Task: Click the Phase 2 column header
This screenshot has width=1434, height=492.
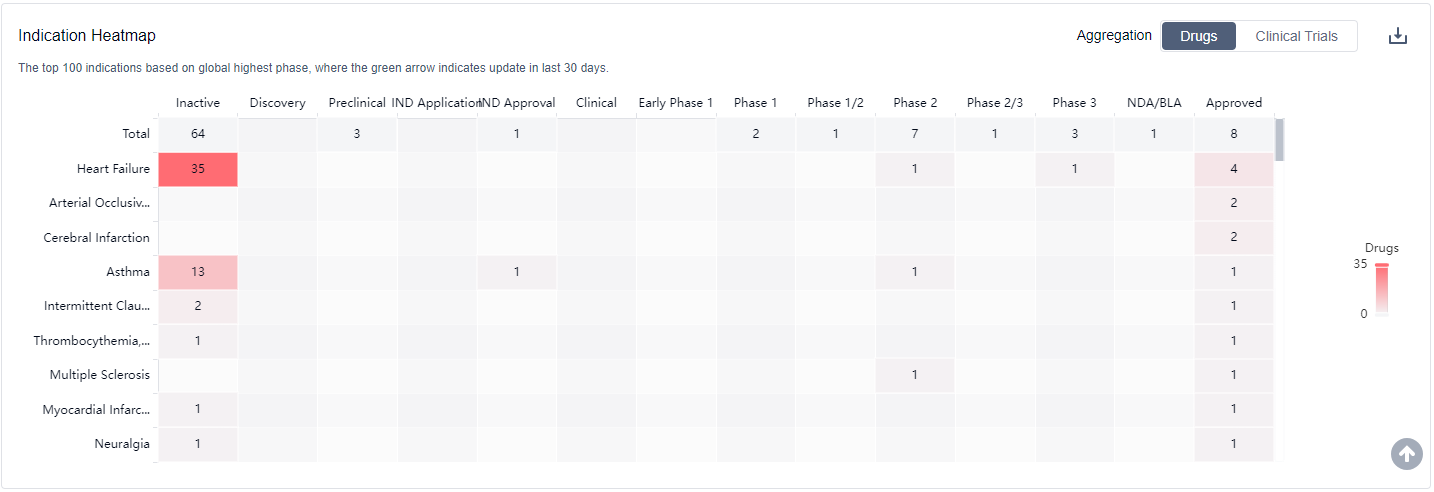Action: pyautogui.click(x=915, y=102)
